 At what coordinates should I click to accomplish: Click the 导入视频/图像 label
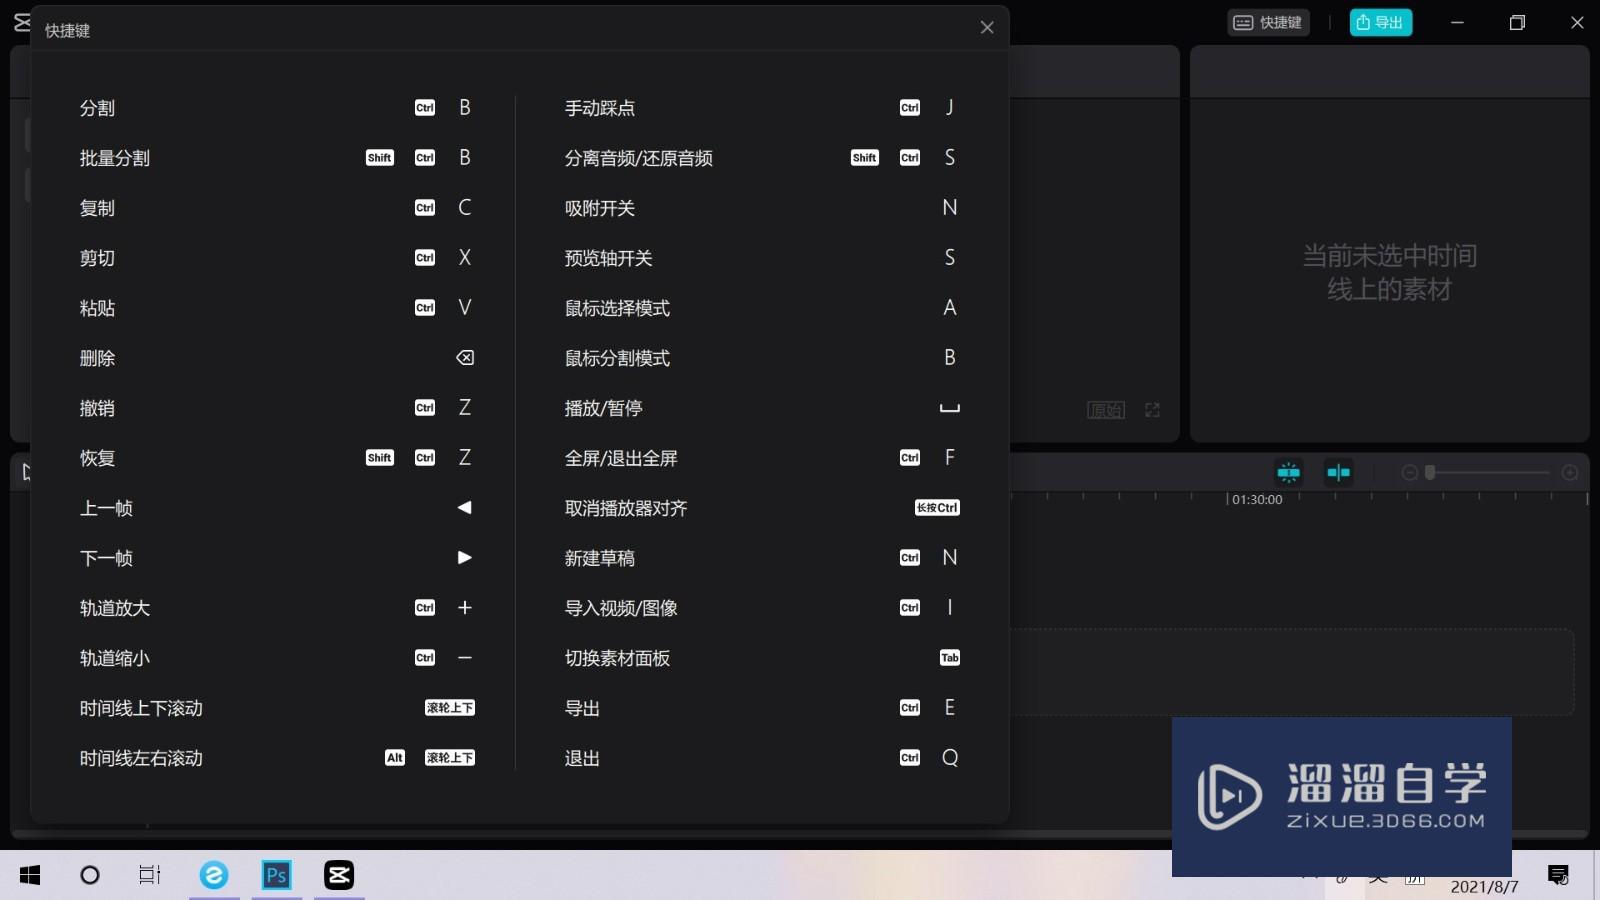pos(621,608)
